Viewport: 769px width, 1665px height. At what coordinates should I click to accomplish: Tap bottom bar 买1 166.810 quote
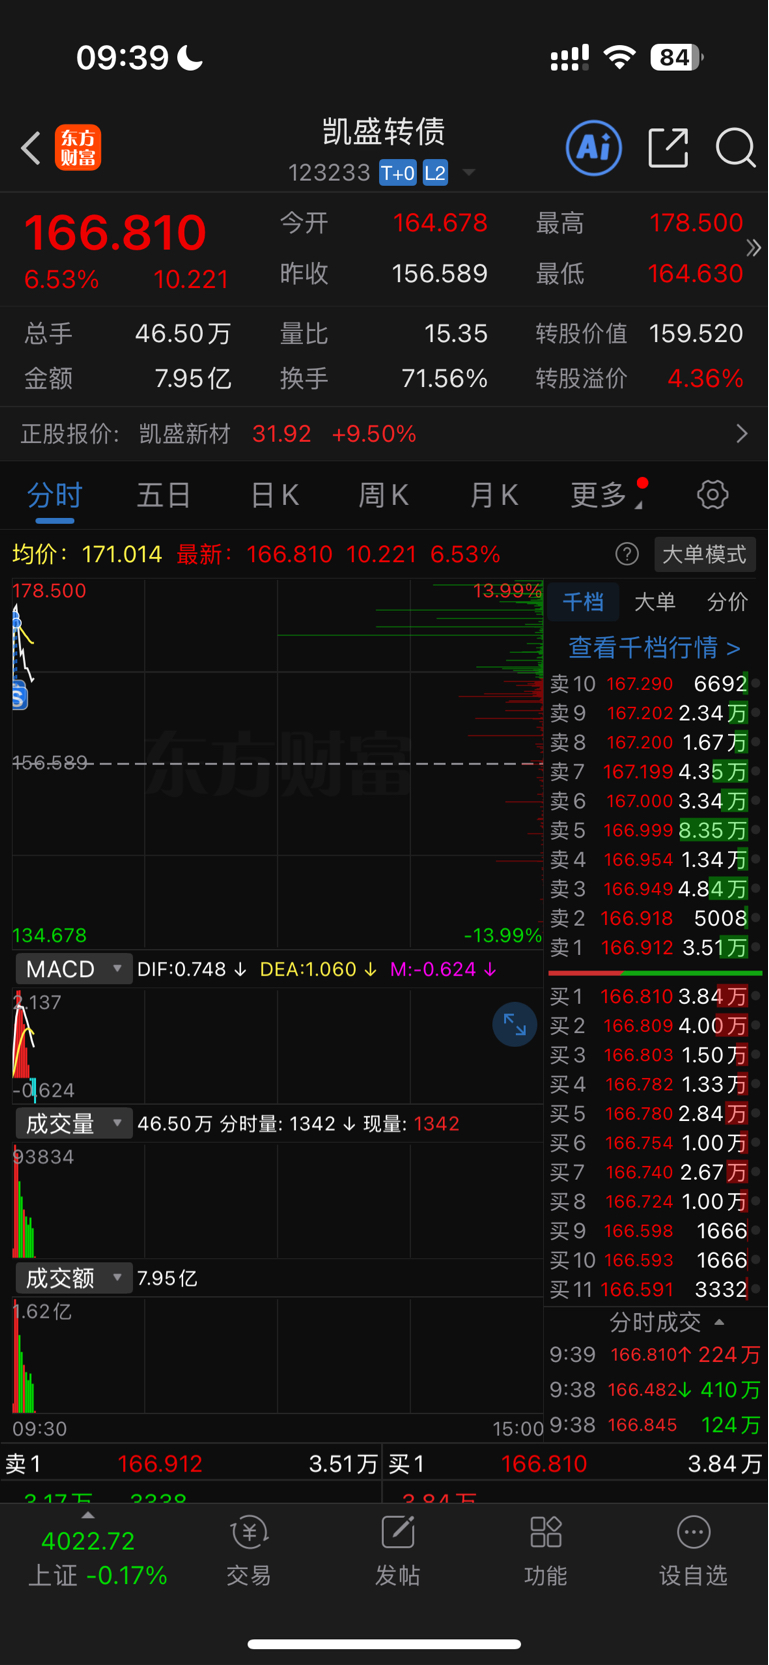coord(575,1464)
